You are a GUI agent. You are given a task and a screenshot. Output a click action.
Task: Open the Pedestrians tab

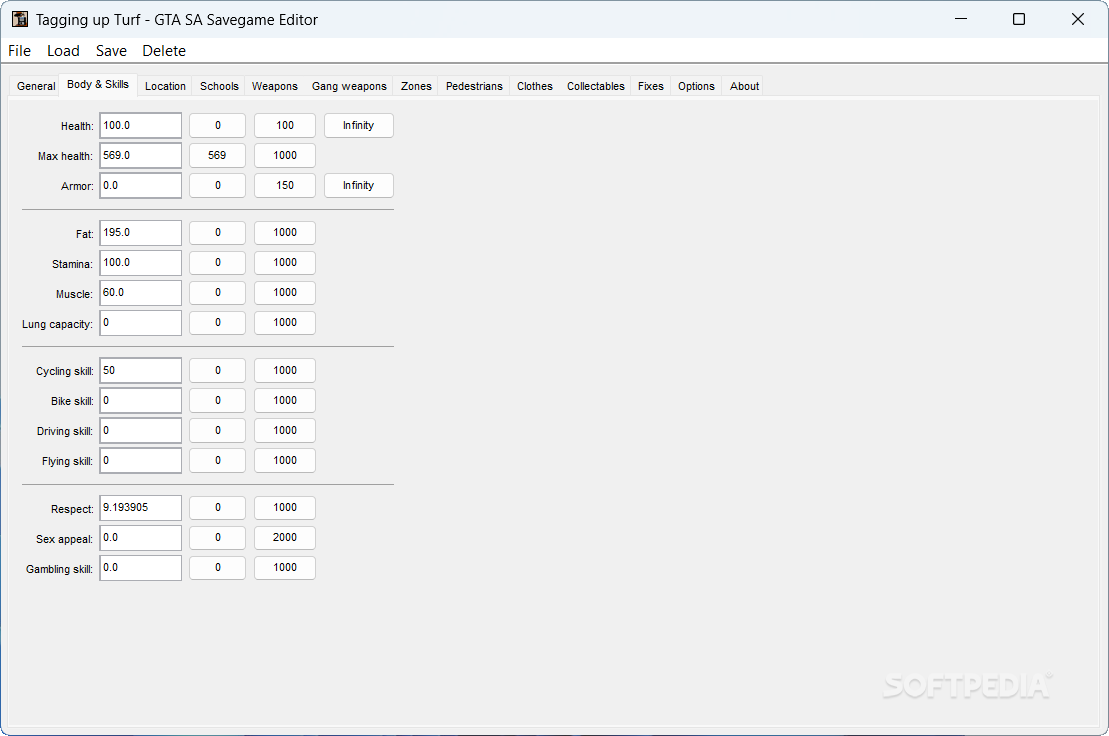474,86
